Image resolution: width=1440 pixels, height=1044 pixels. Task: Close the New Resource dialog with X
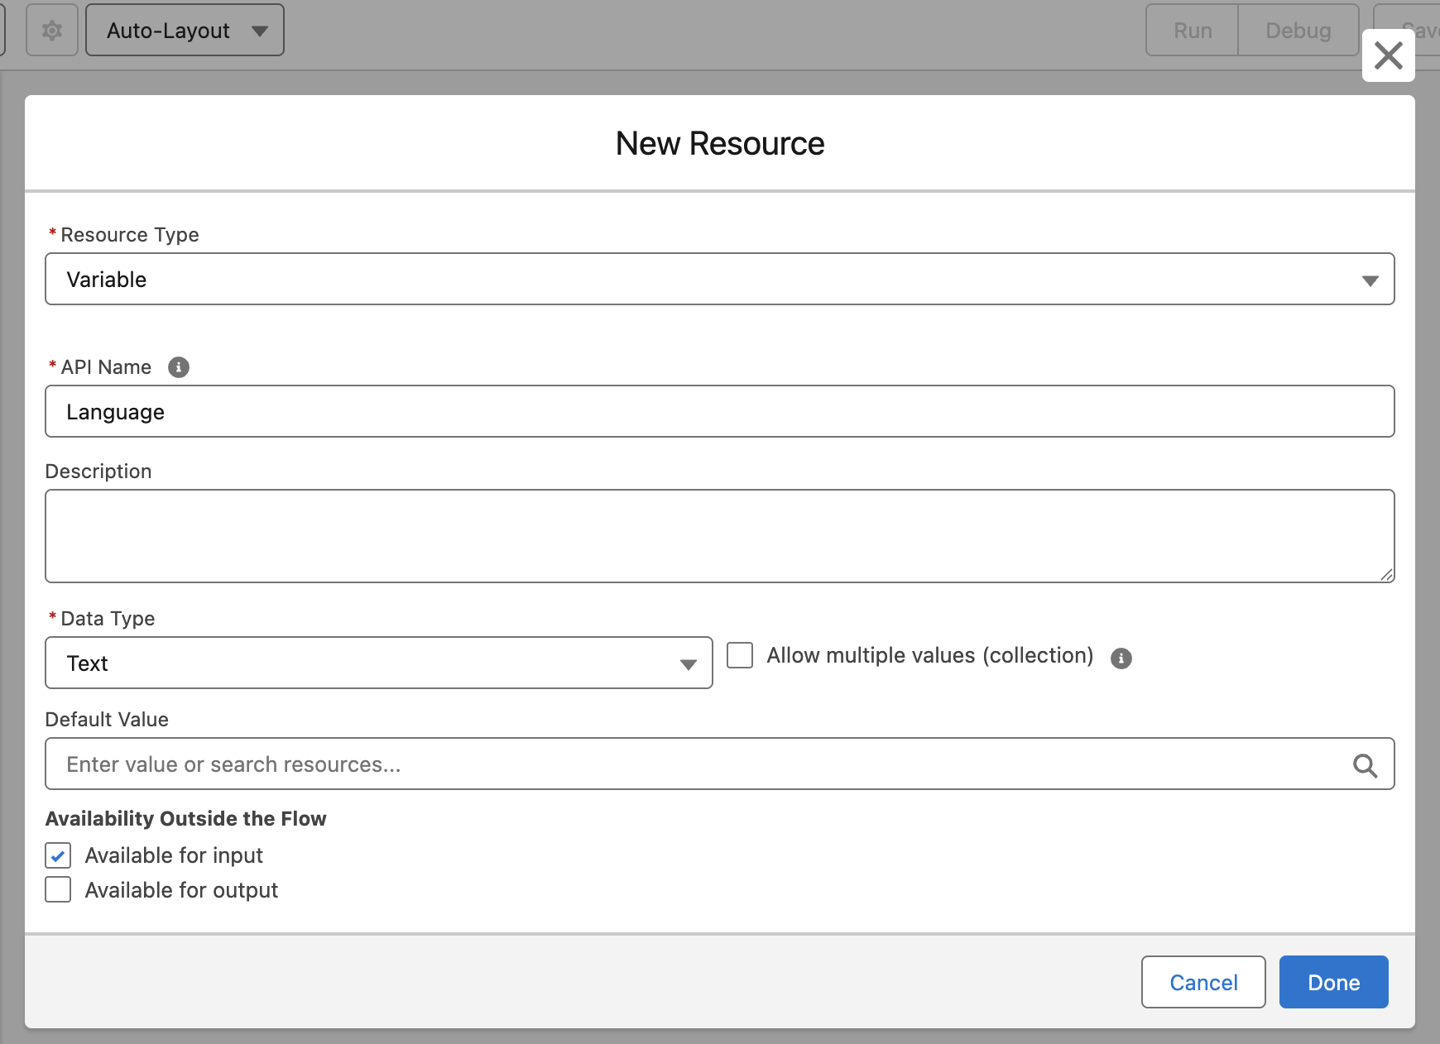(1388, 55)
